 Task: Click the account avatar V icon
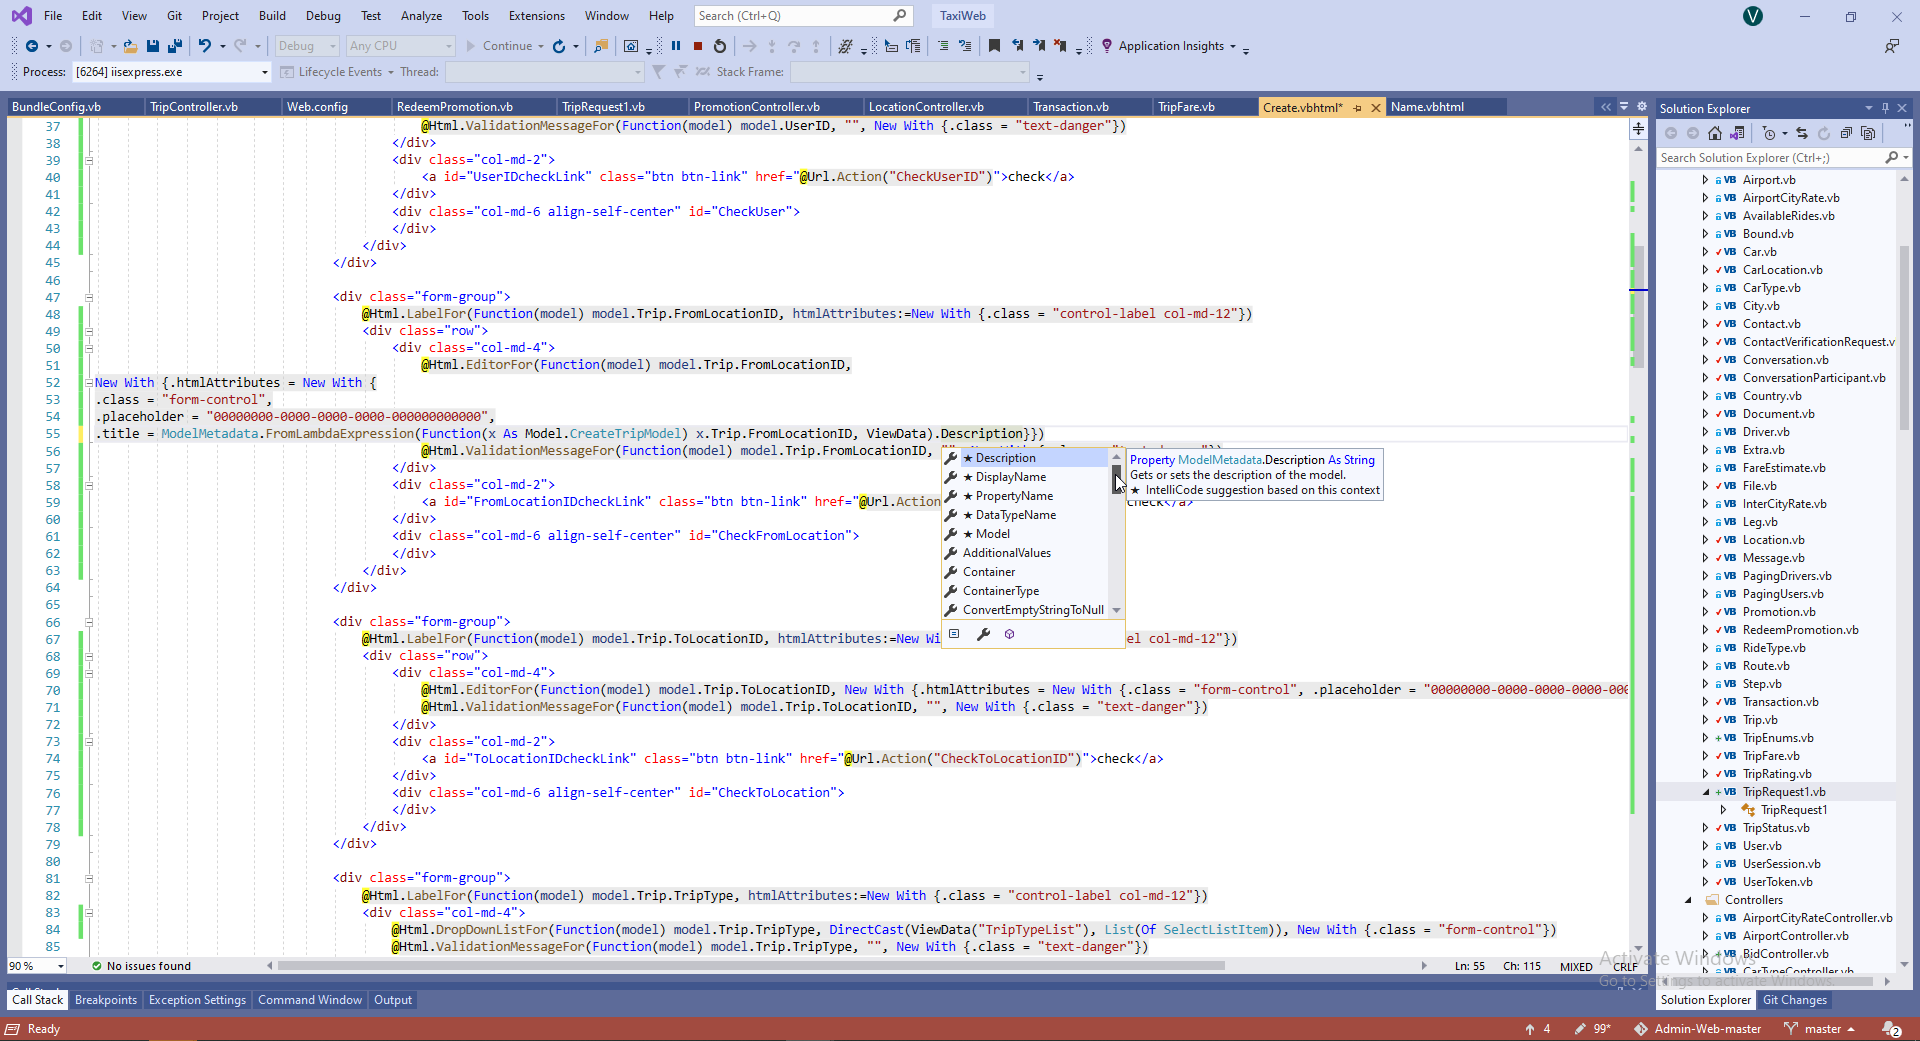1753,16
